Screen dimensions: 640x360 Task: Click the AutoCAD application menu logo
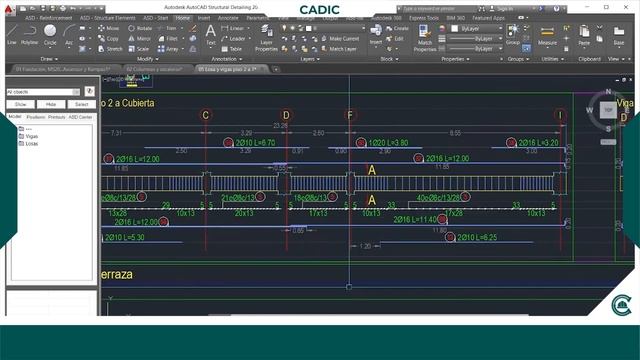tap(9, 8)
